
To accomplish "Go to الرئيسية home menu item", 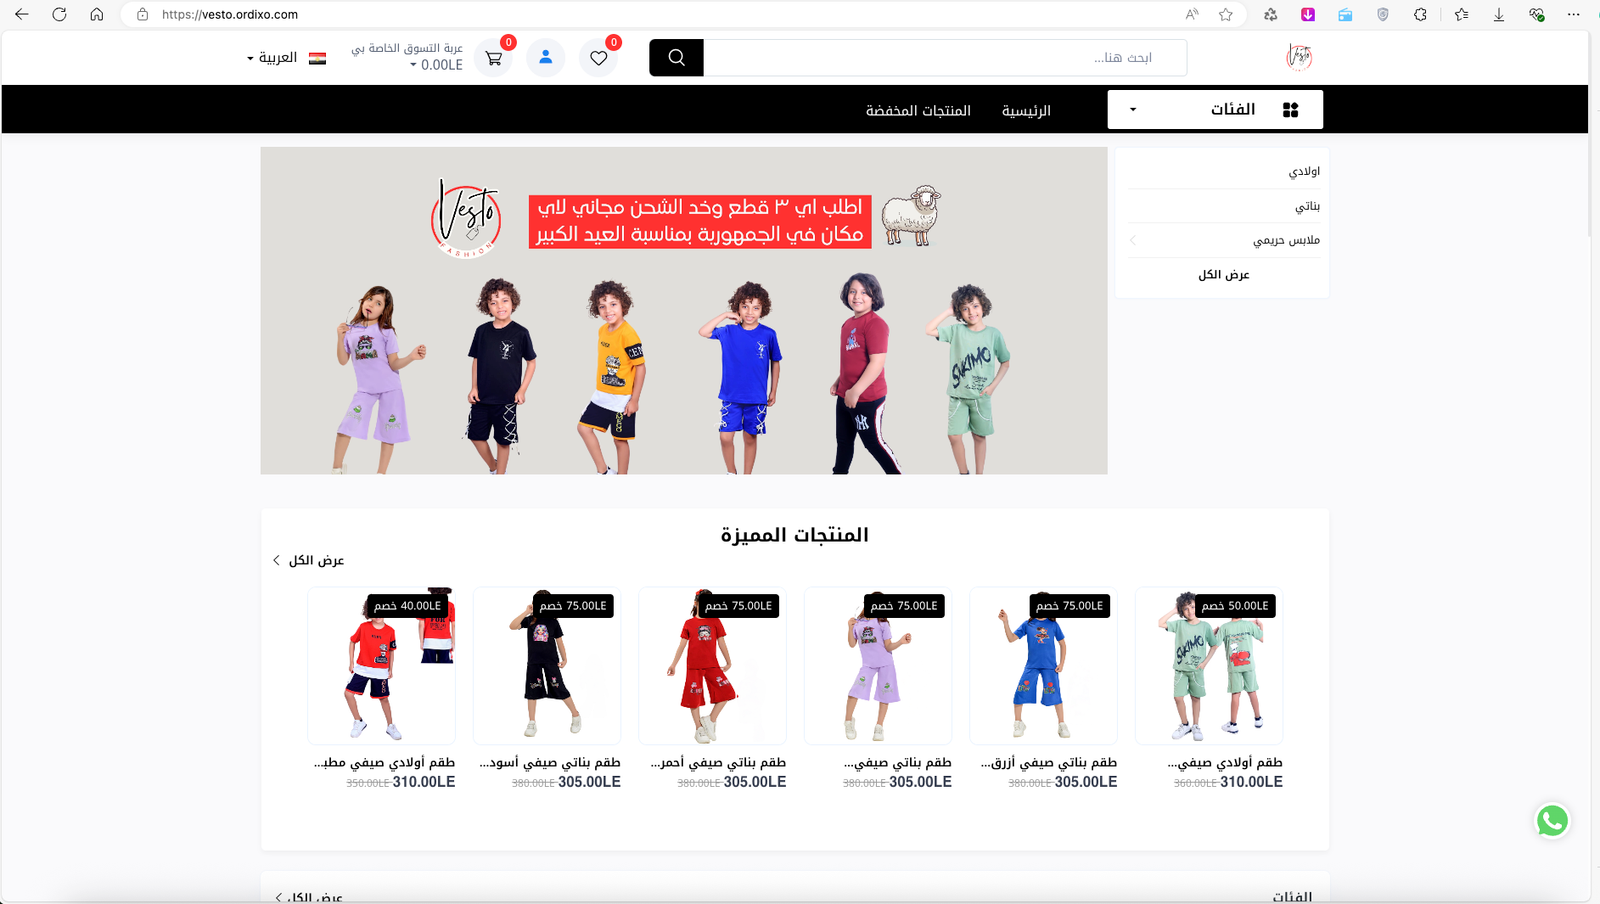I will tap(1026, 110).
